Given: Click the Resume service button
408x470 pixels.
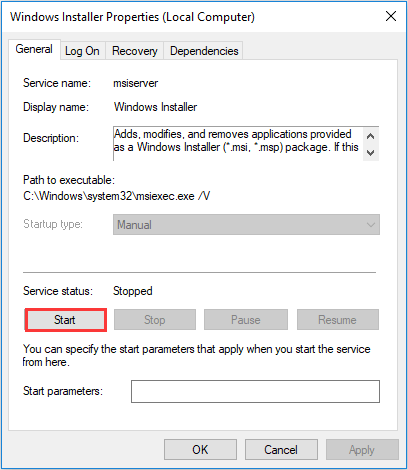Looking at the screenshot, I should (338, 320).
